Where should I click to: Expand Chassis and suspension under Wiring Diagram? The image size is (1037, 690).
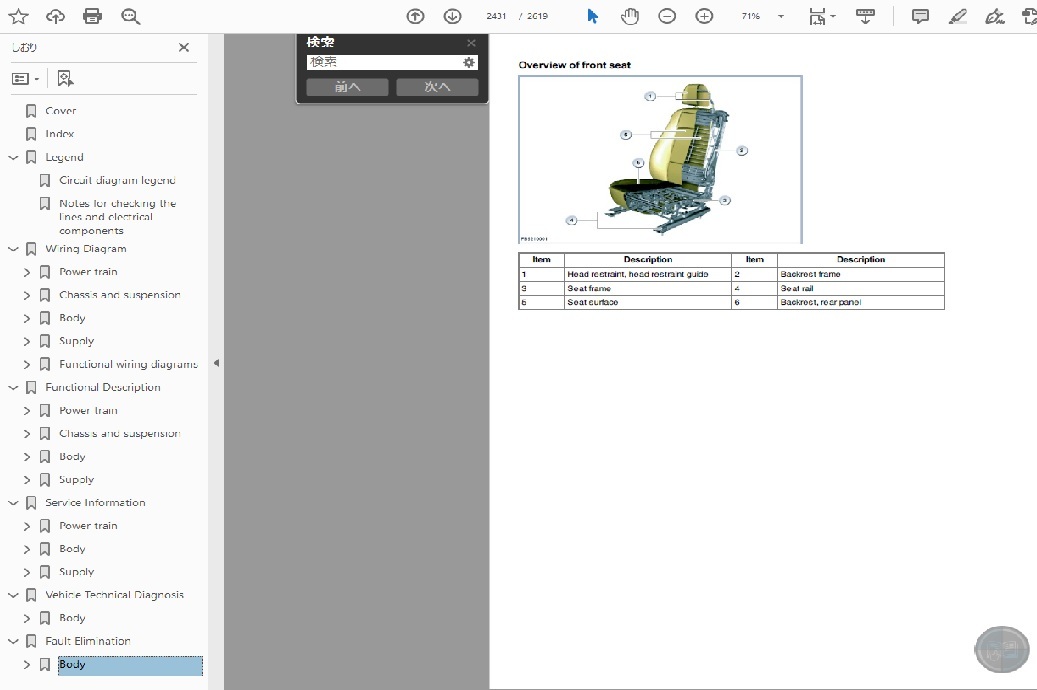click(27, 295)
